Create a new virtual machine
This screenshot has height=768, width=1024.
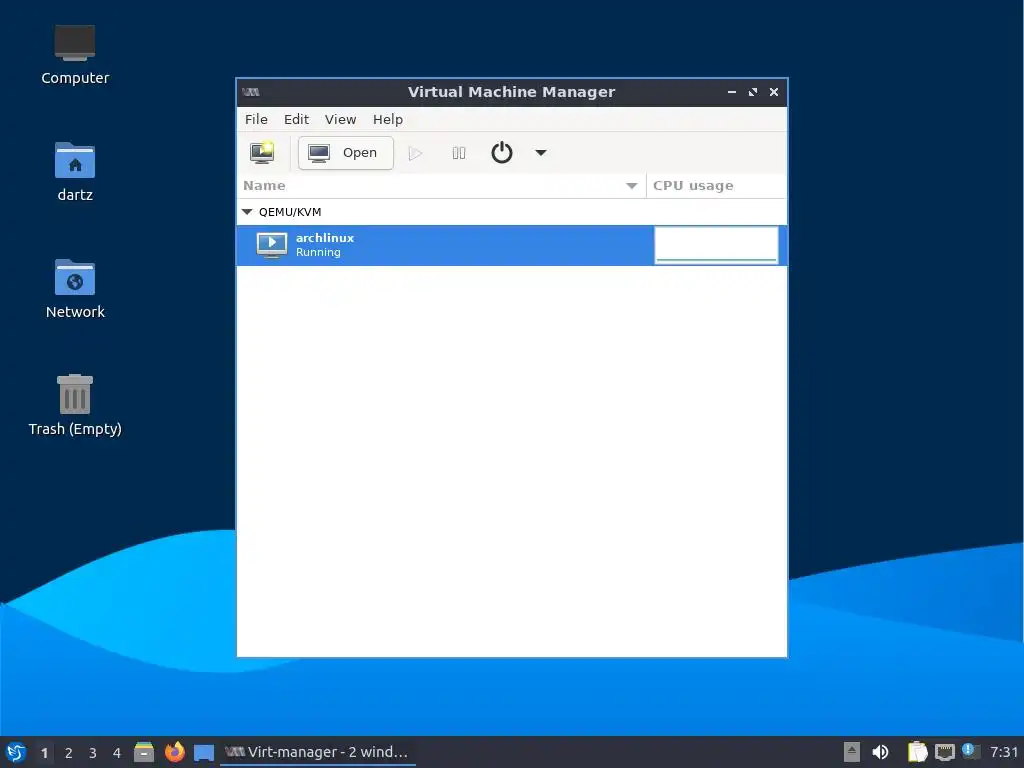262,153
